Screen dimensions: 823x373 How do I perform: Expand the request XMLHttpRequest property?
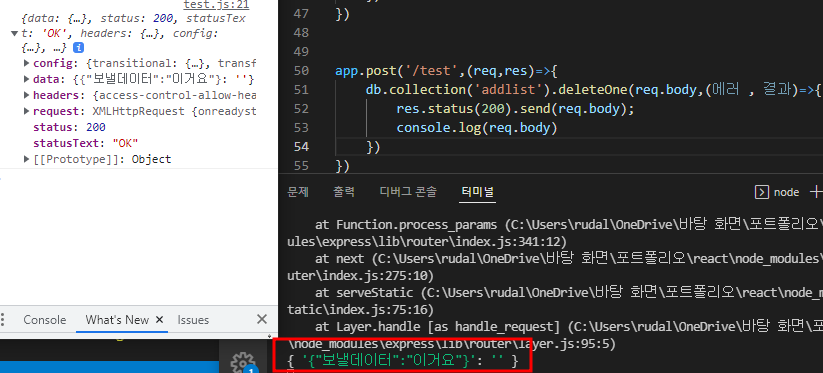pos(27,111)
